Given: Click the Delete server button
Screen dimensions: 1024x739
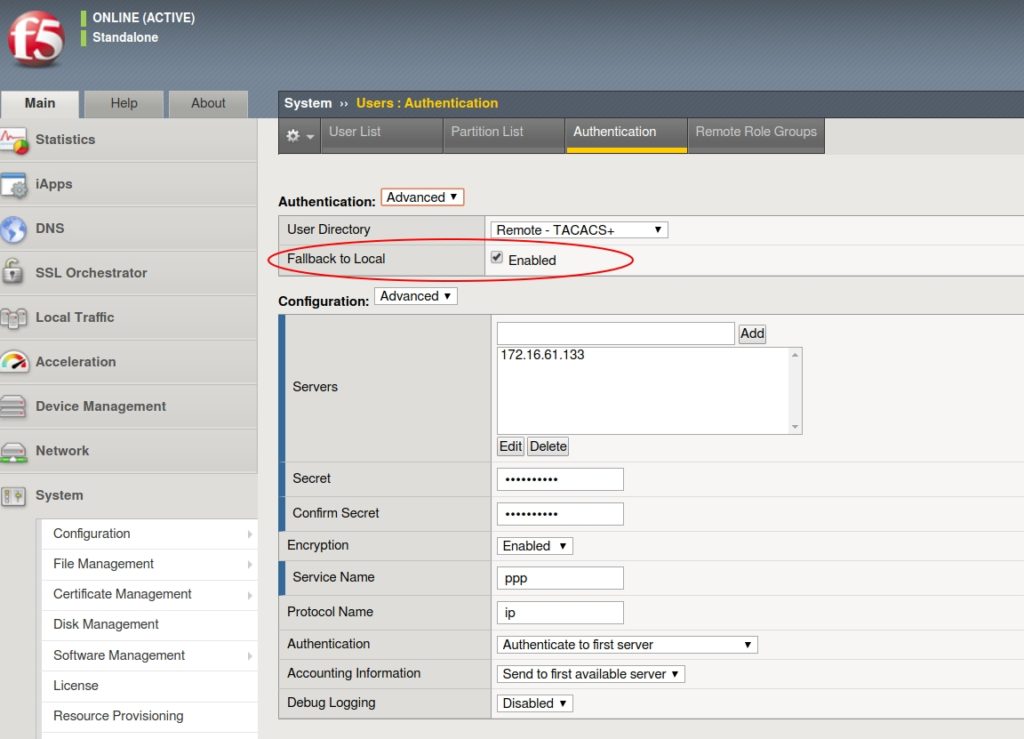Looking at the screenshot, I should pyautogui.click(x=548, y=447).
